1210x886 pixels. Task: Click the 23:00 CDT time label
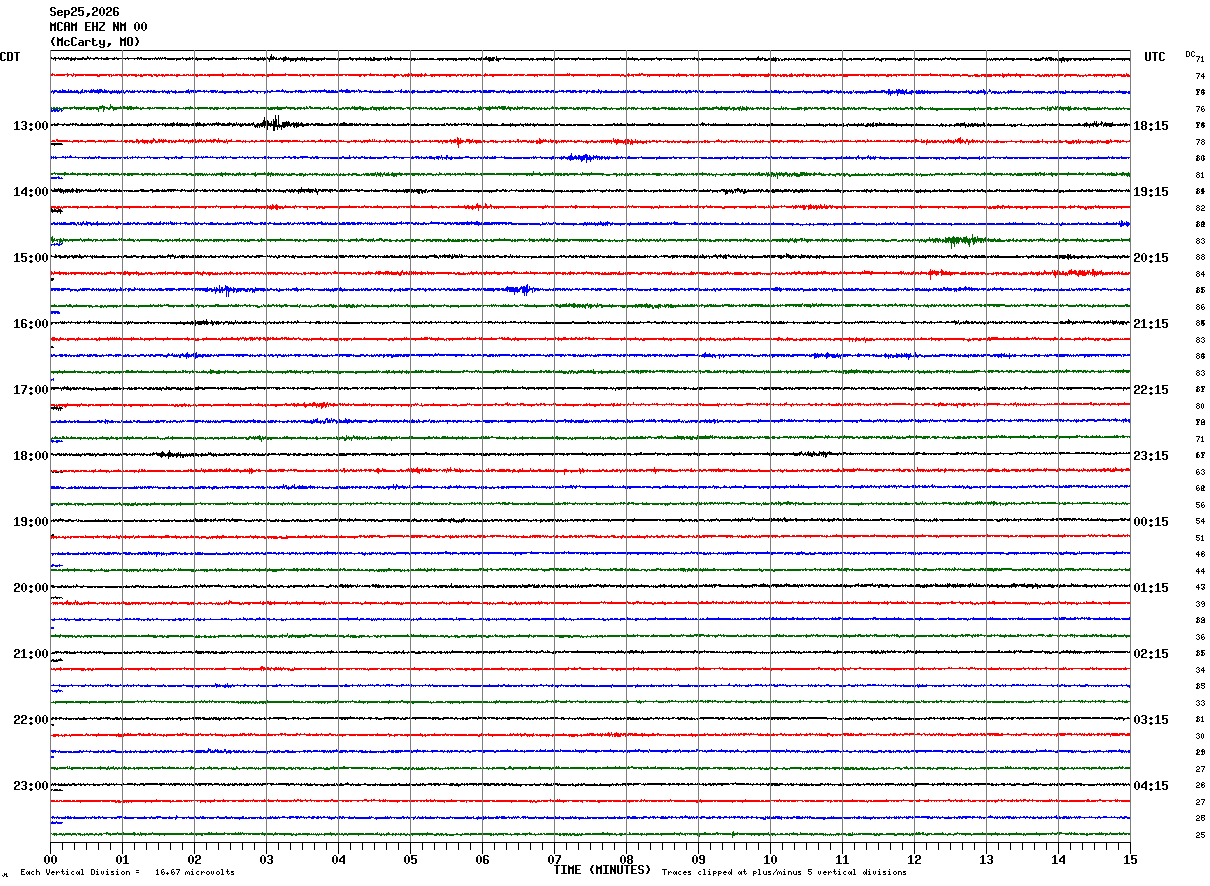pos(31,785)
